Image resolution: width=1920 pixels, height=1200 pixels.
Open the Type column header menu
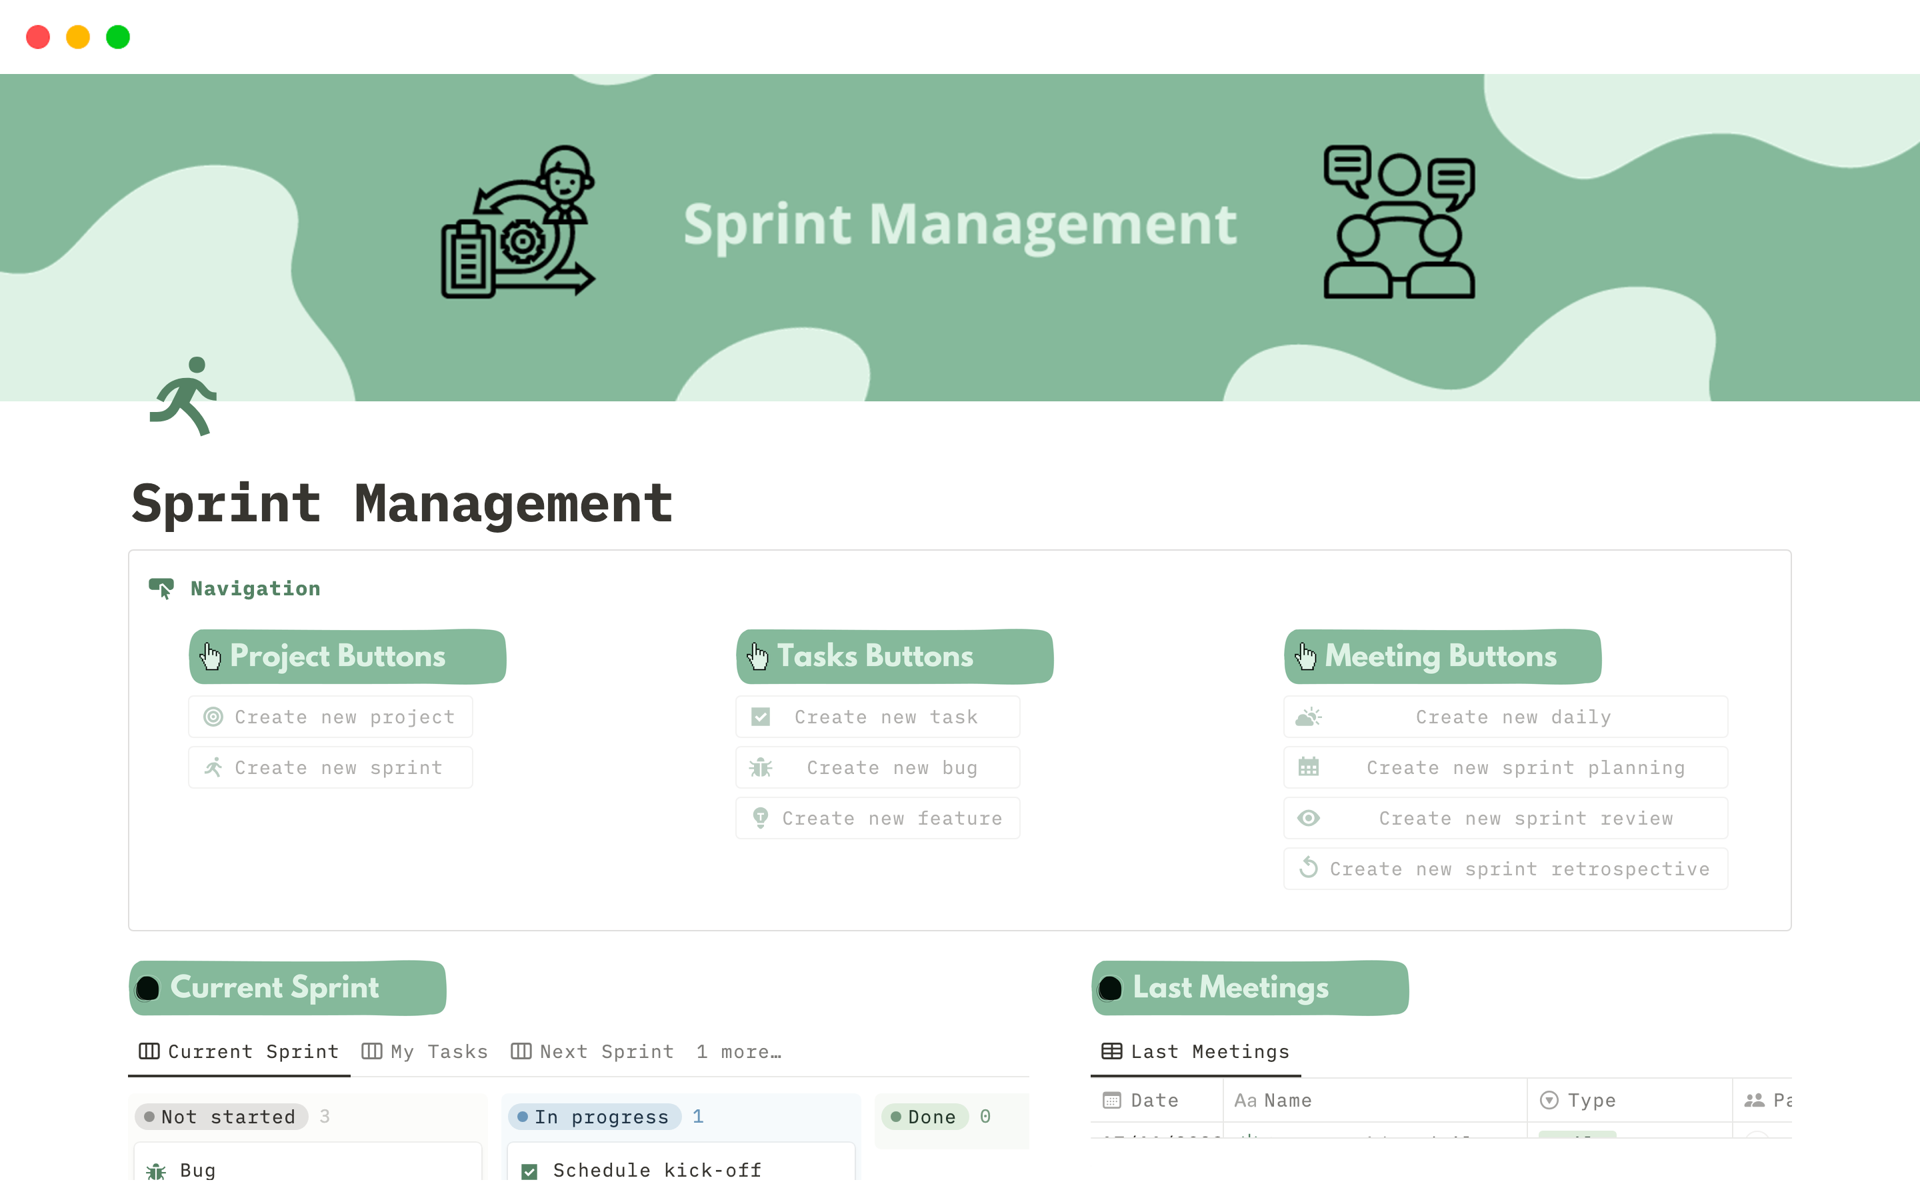coord(1590,1100)
